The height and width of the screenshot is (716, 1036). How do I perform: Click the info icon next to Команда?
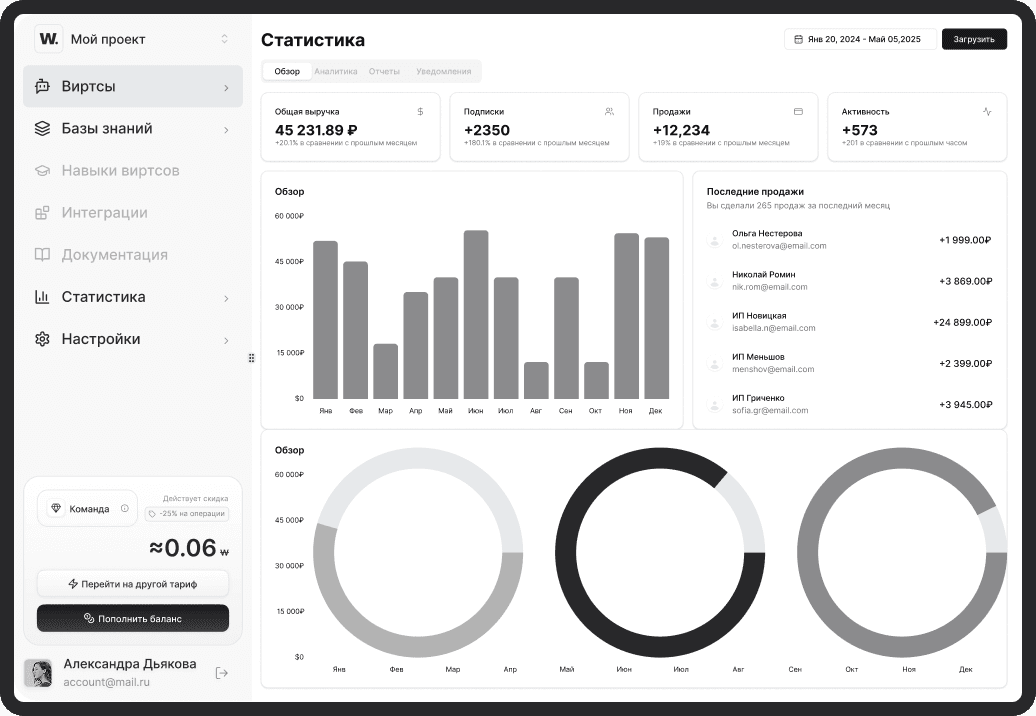125,508
